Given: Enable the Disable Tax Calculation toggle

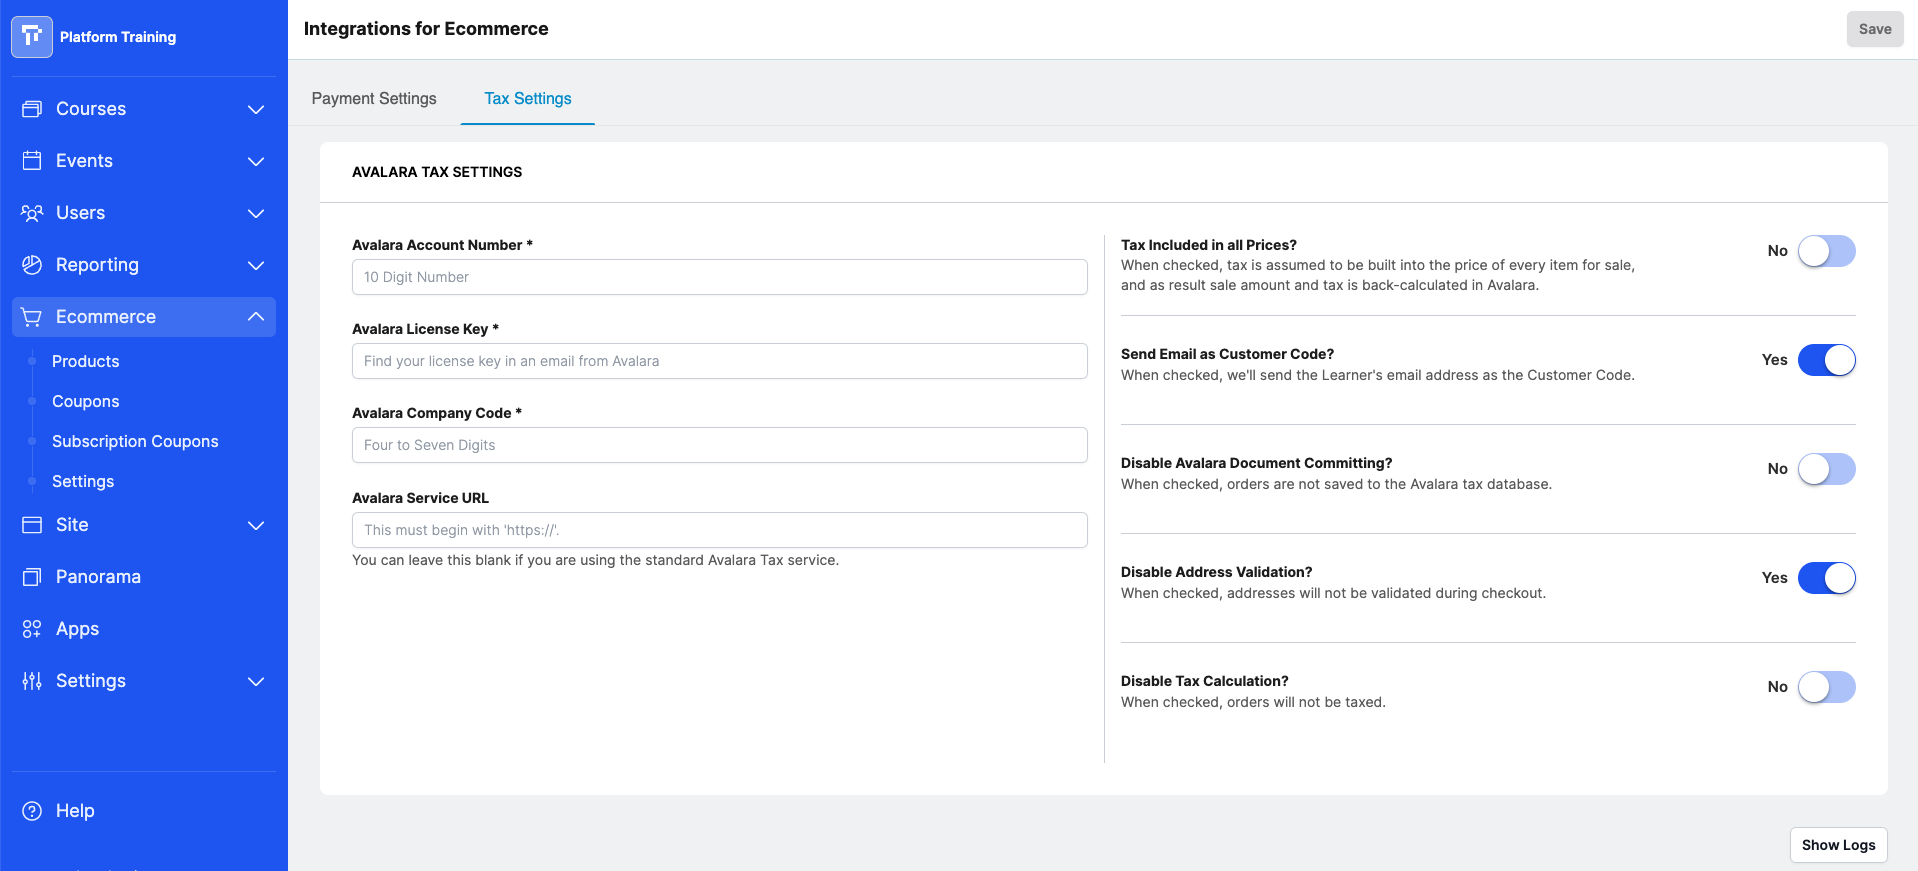Looking at the screenshot, I should (1826, 687).
